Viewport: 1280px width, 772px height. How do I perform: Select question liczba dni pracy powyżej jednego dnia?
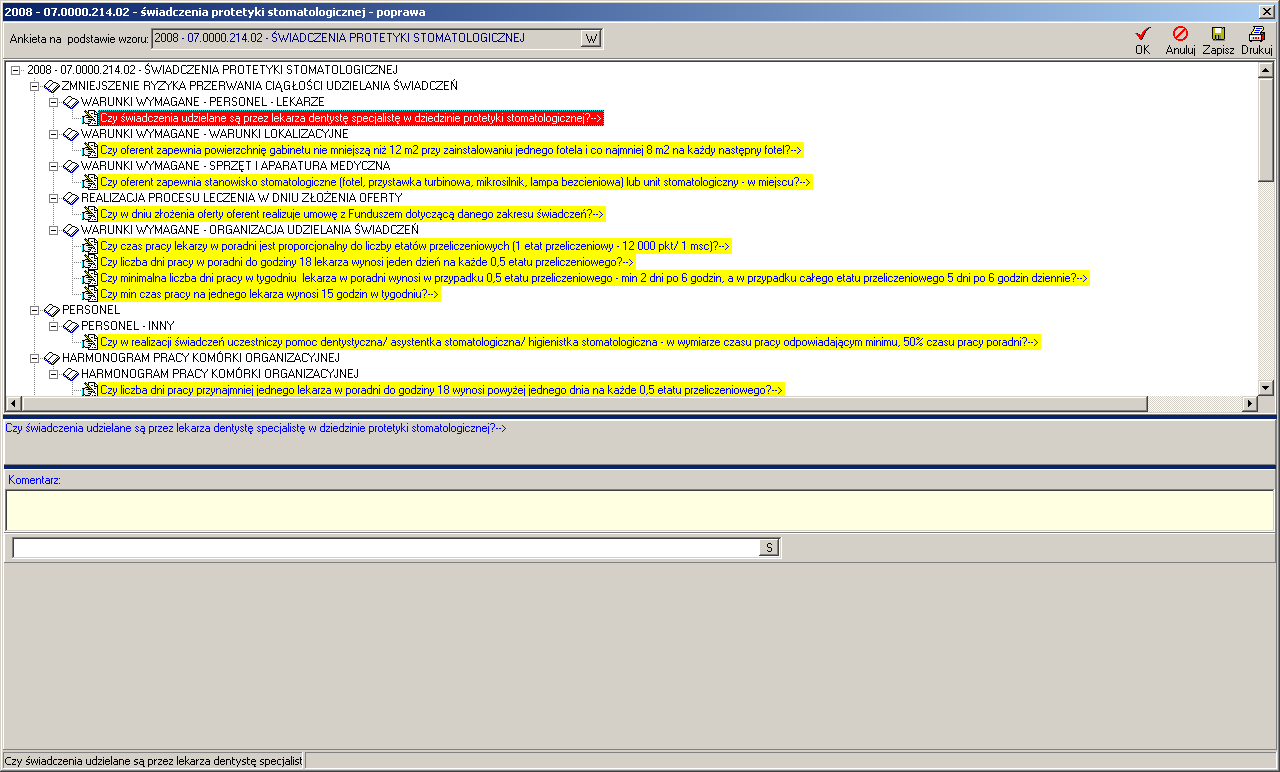click(x=442, y=390)
